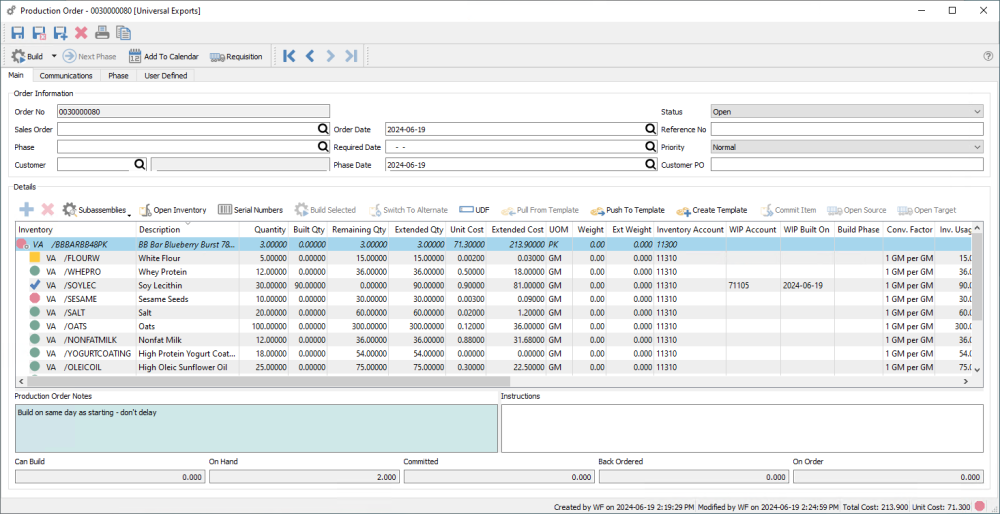
Task: Open the User Defined tab
Action: tap(166, 76)
